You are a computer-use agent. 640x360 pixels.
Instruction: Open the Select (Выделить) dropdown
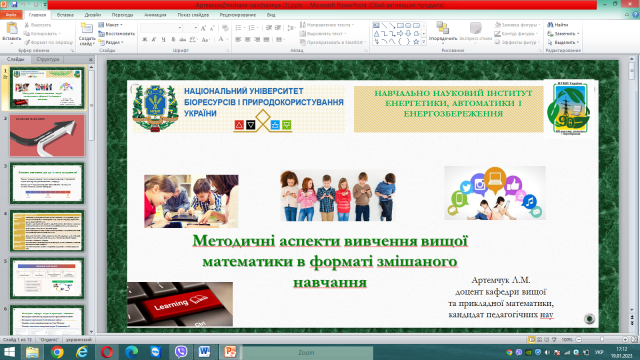(x=563, y=42)
